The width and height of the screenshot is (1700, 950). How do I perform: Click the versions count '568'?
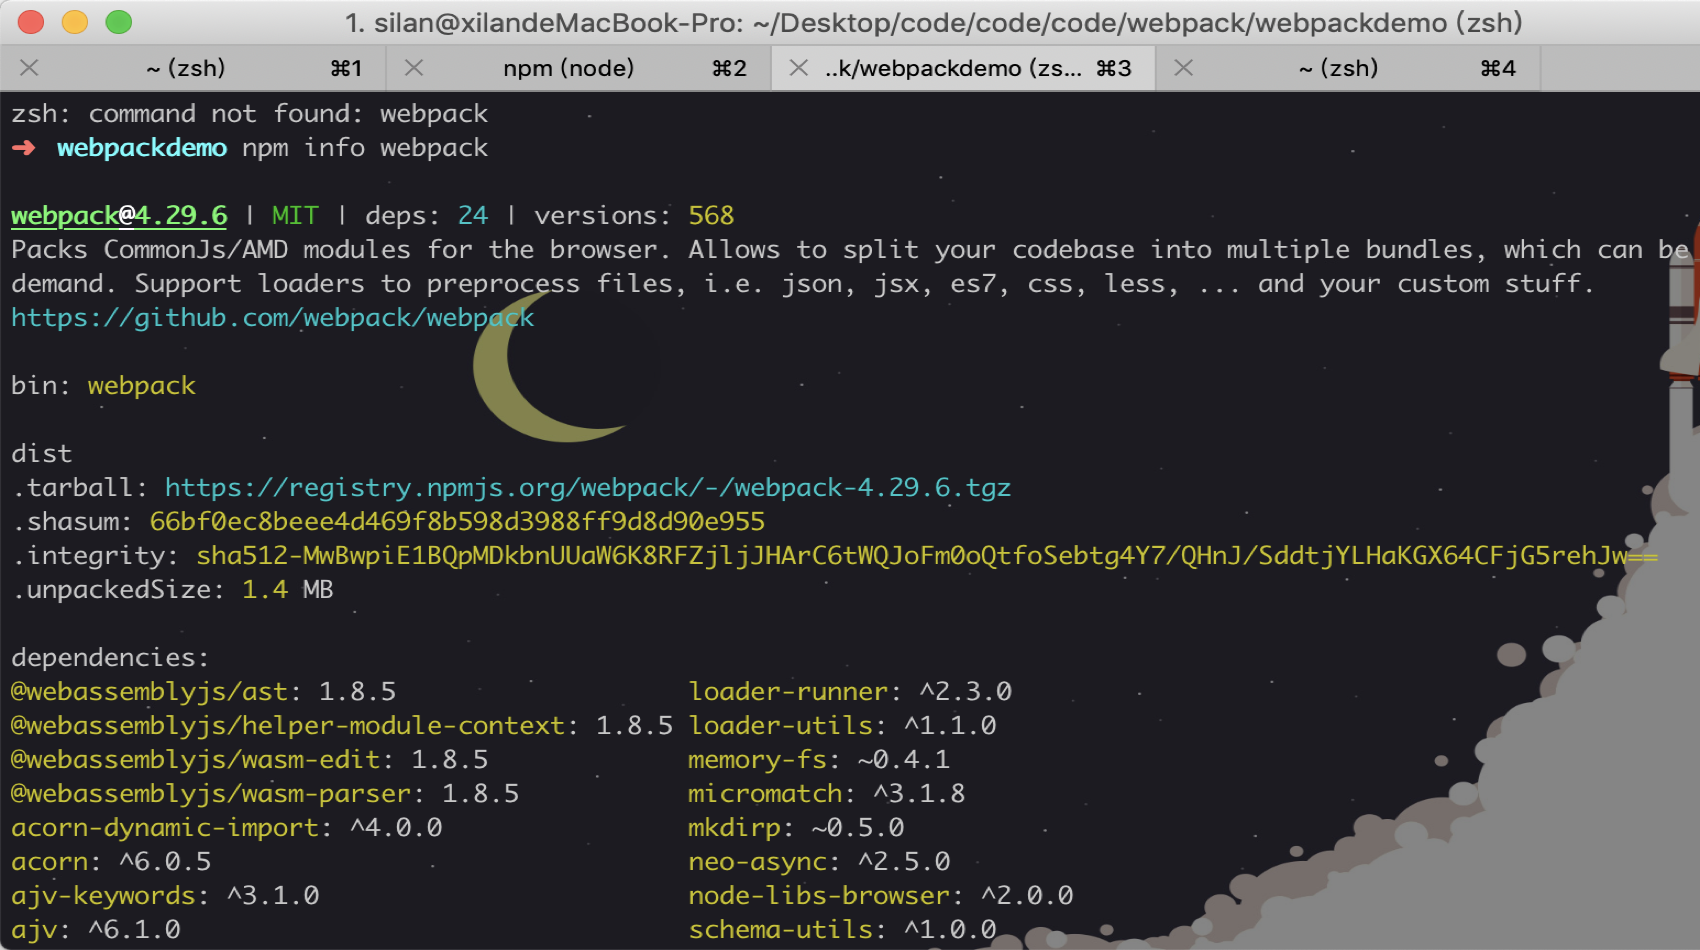tap(711, 216)
